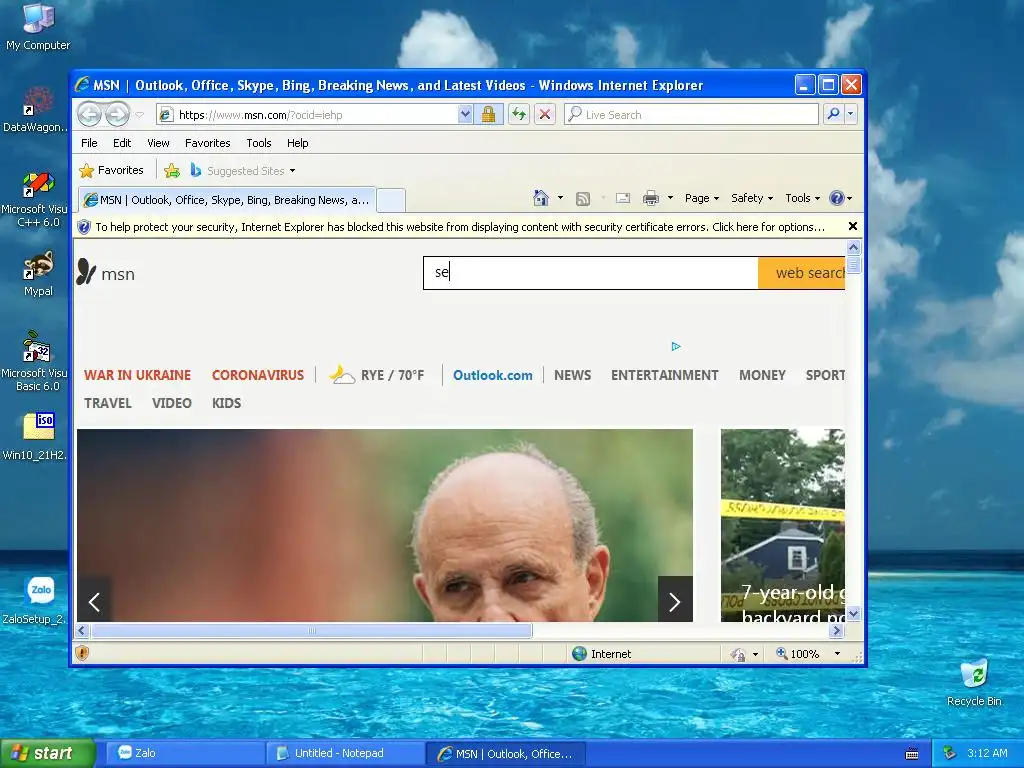
Task: Expand the address bar history dropdown
Action: pyautogui.click(x=465, y=114)
